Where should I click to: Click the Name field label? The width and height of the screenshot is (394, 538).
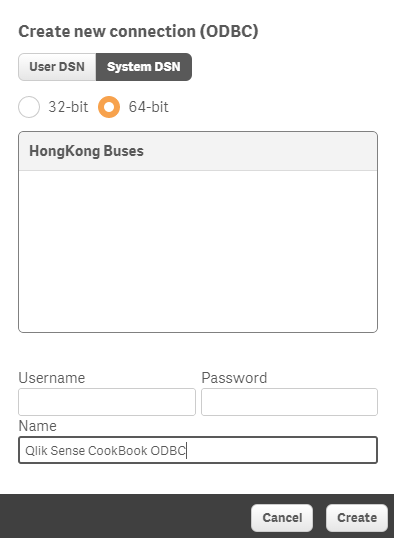(x=37, y=426)
